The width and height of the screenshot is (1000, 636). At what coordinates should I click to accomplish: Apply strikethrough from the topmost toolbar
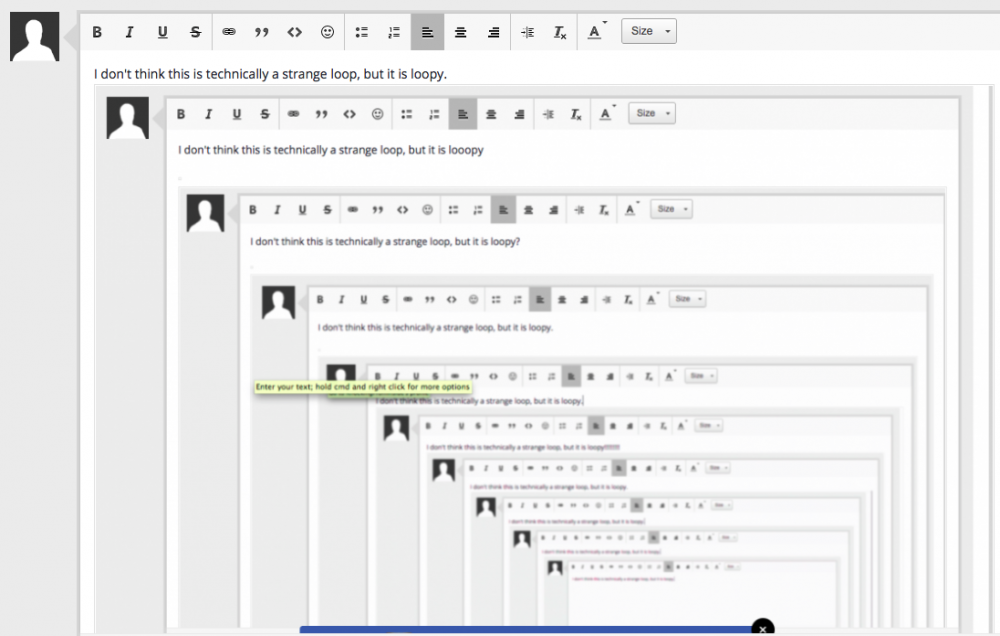coord(195,32)
